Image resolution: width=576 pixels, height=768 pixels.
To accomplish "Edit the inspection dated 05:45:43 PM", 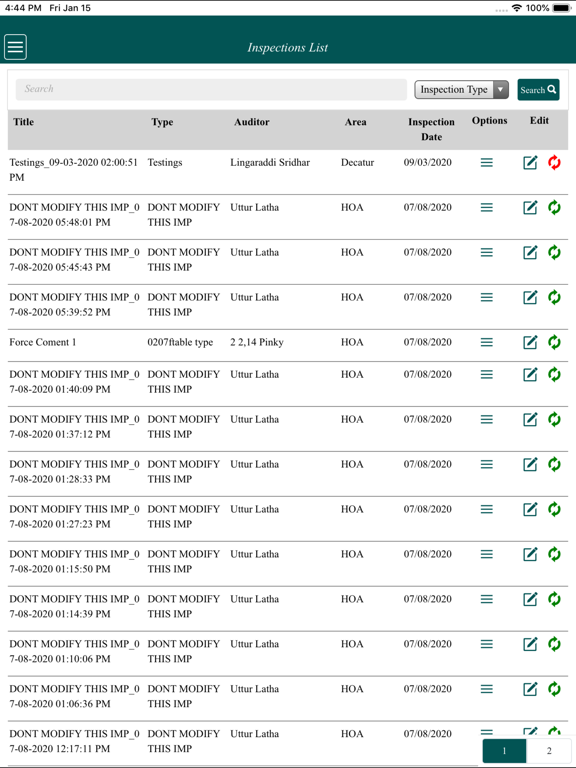I will [530, 252].
